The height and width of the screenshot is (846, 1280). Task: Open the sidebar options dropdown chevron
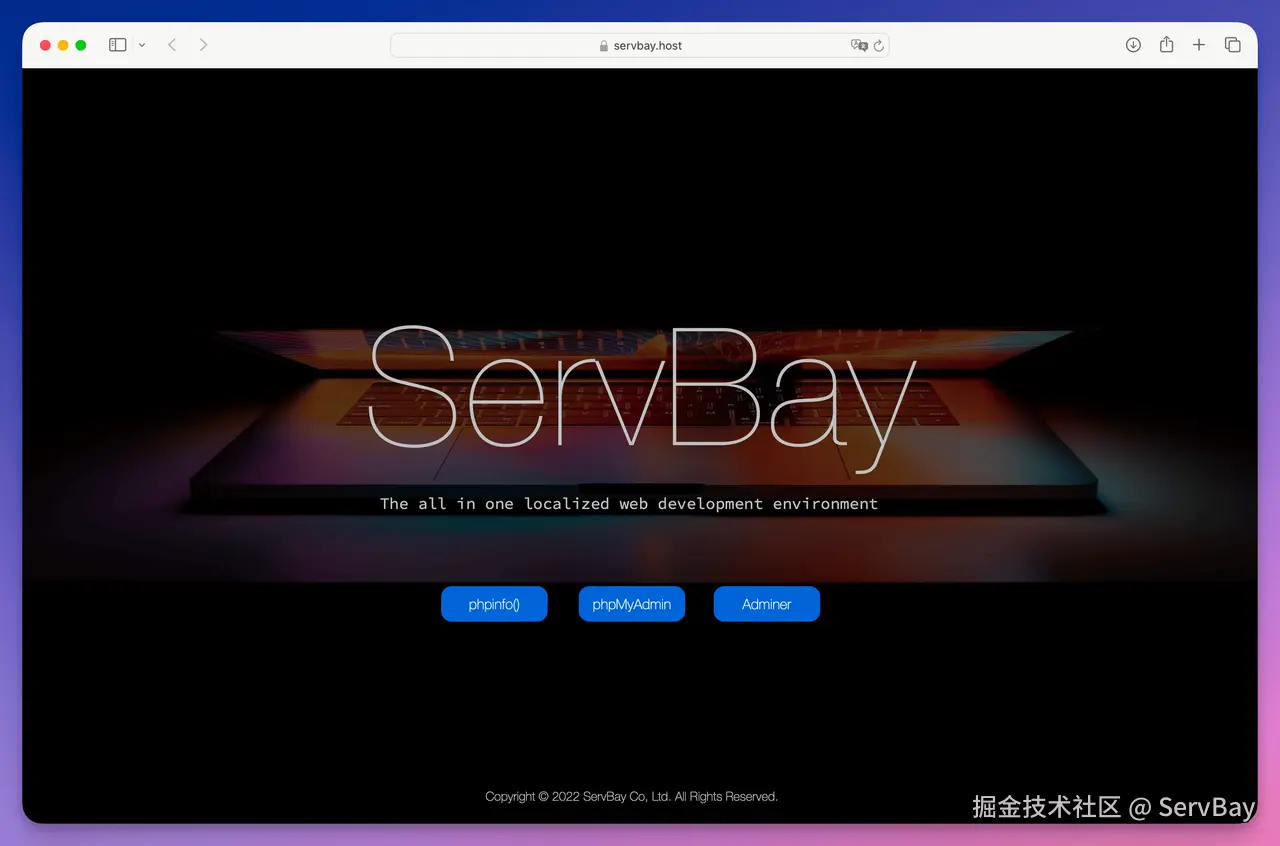point(142,45)
